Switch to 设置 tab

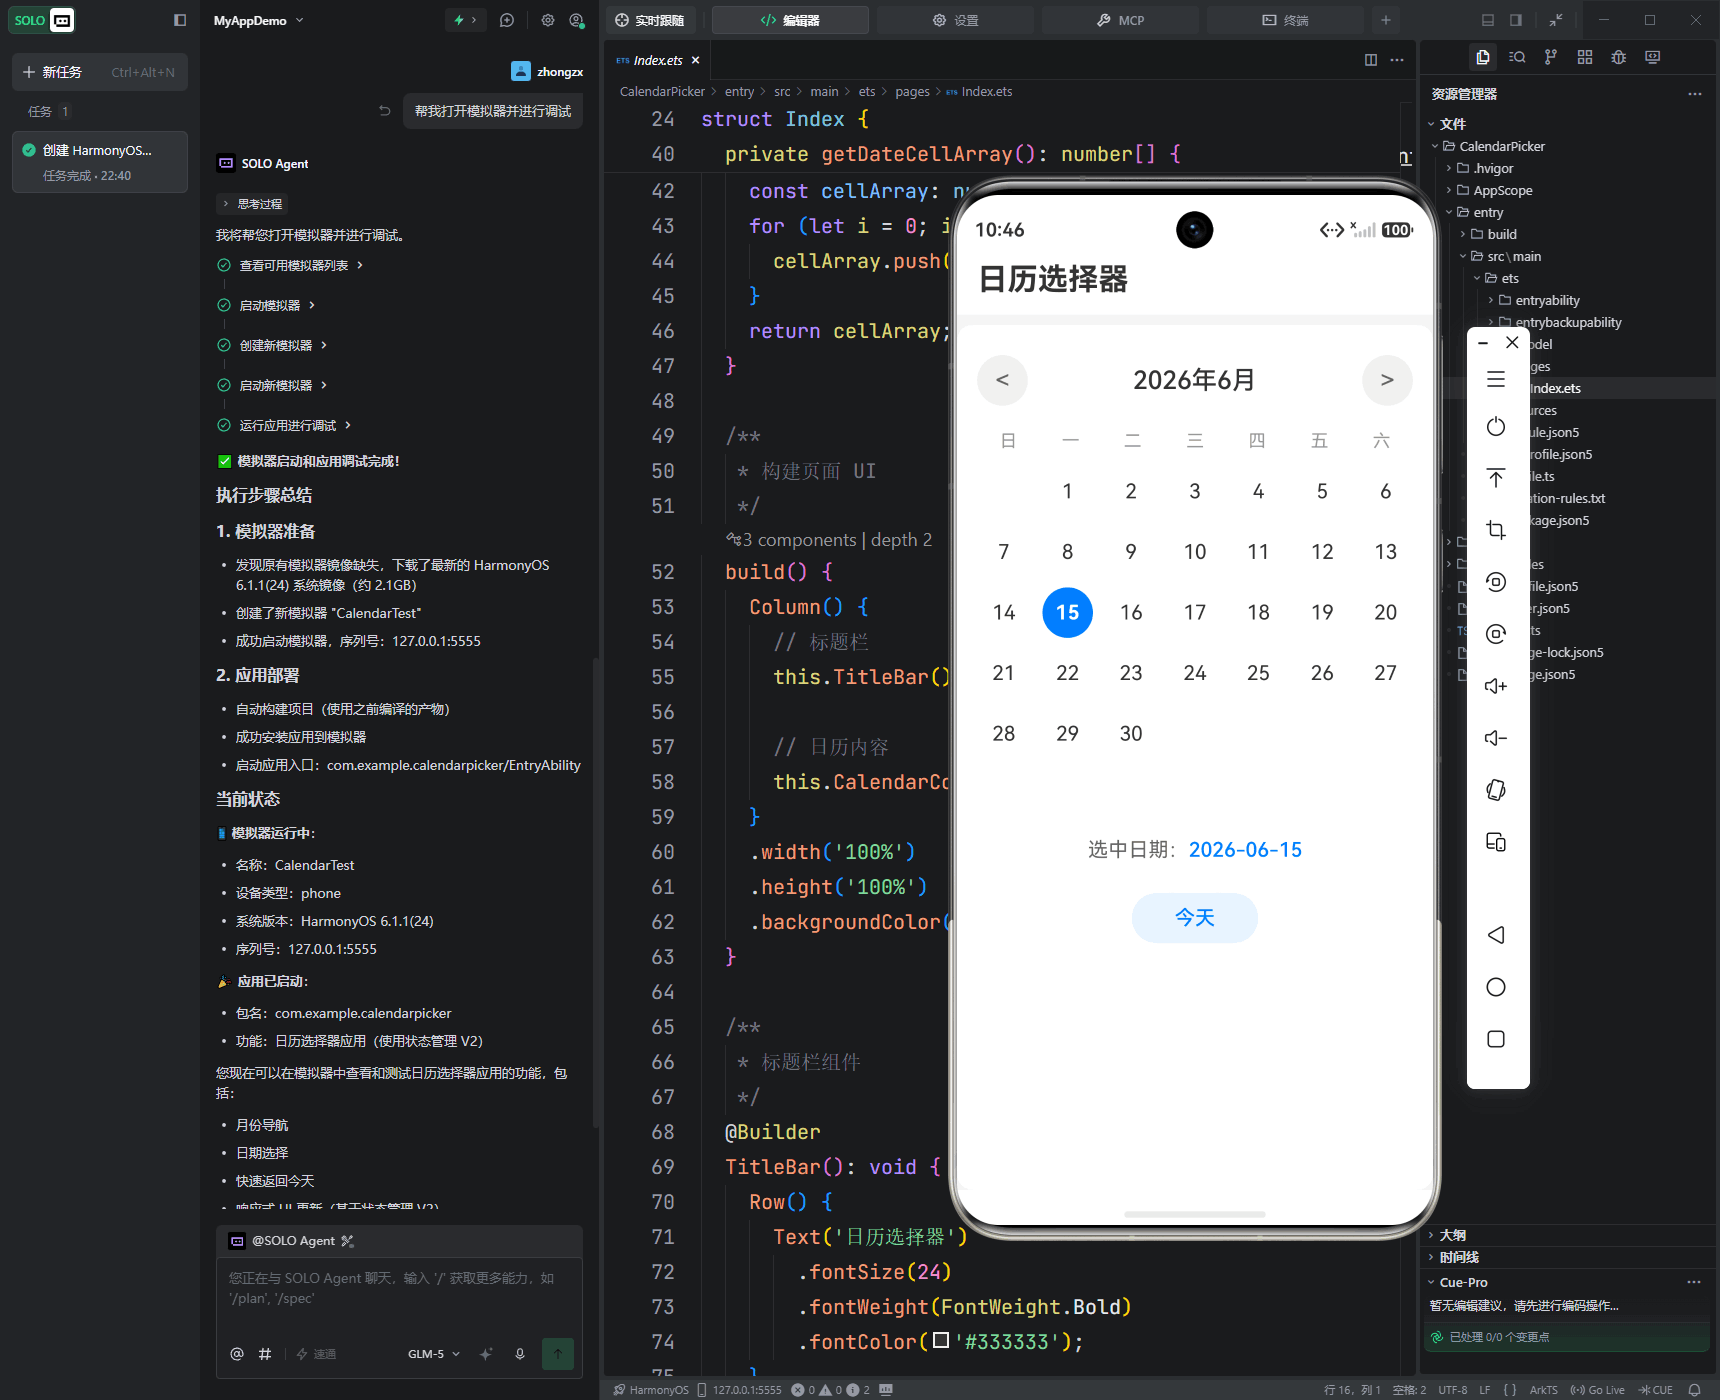pos(955,20)
